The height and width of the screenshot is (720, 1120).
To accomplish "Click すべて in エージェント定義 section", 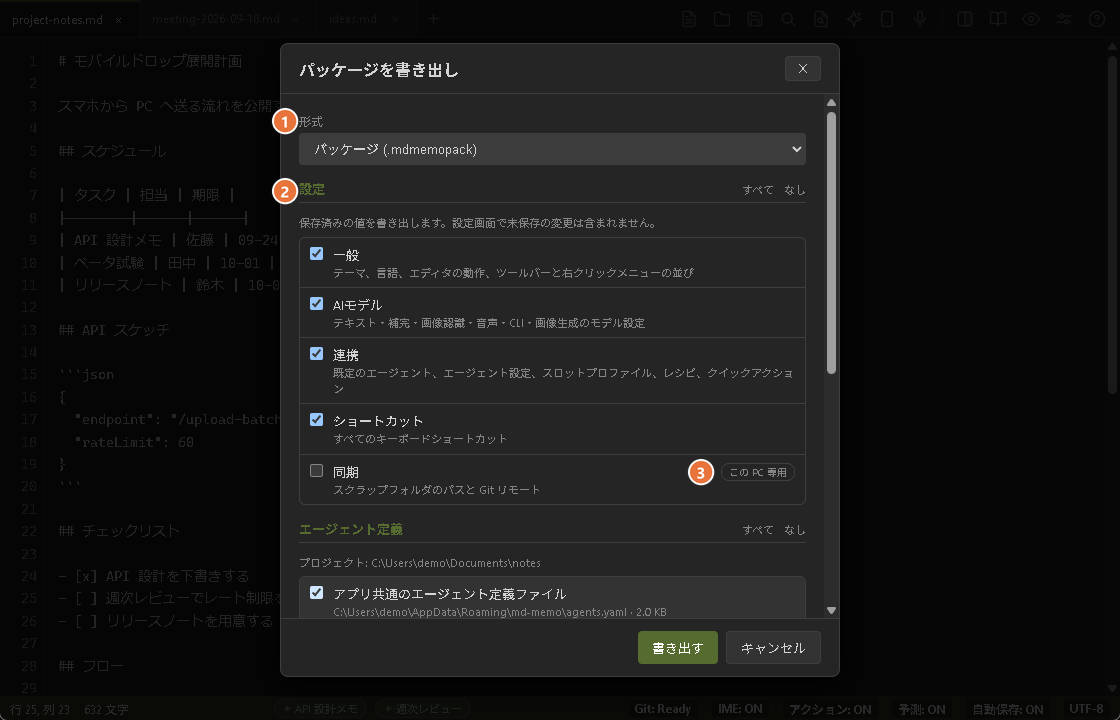I will click(758, 530).
